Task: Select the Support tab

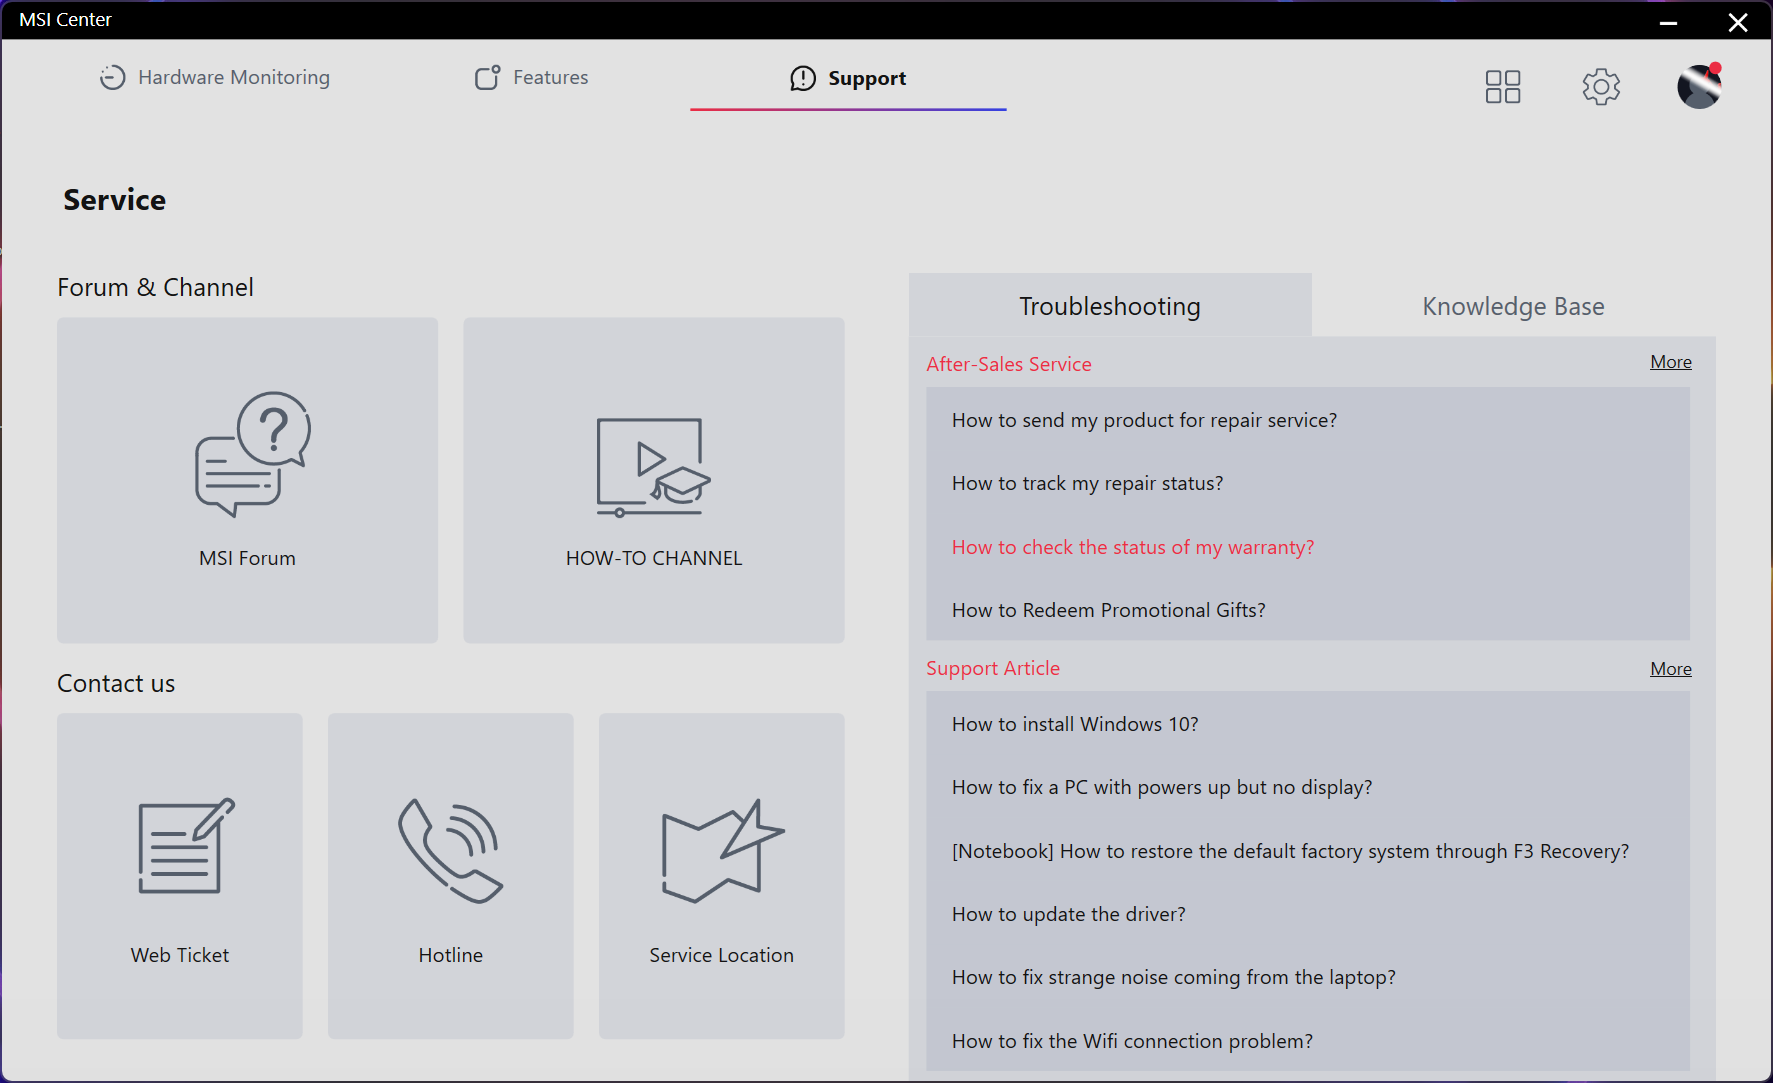Action: click(848, 78)
